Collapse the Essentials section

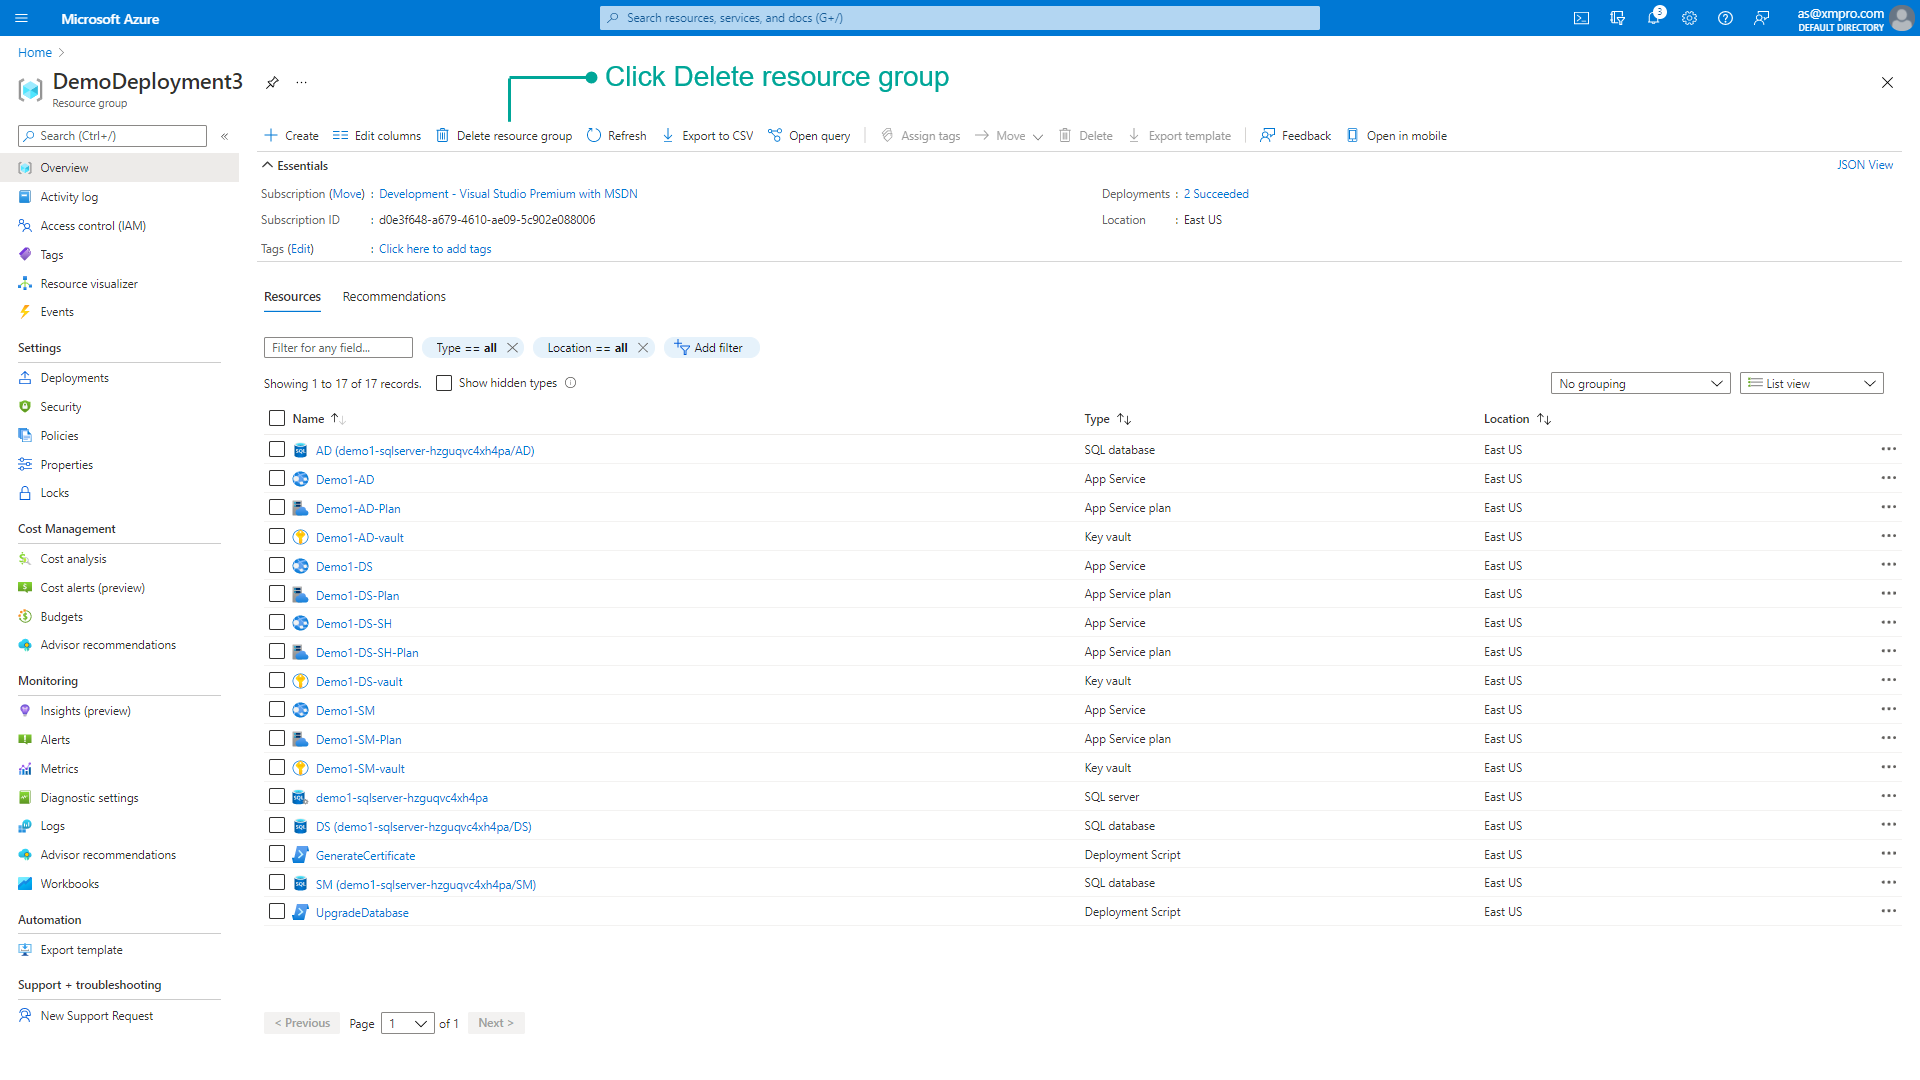tap(267, 166)
